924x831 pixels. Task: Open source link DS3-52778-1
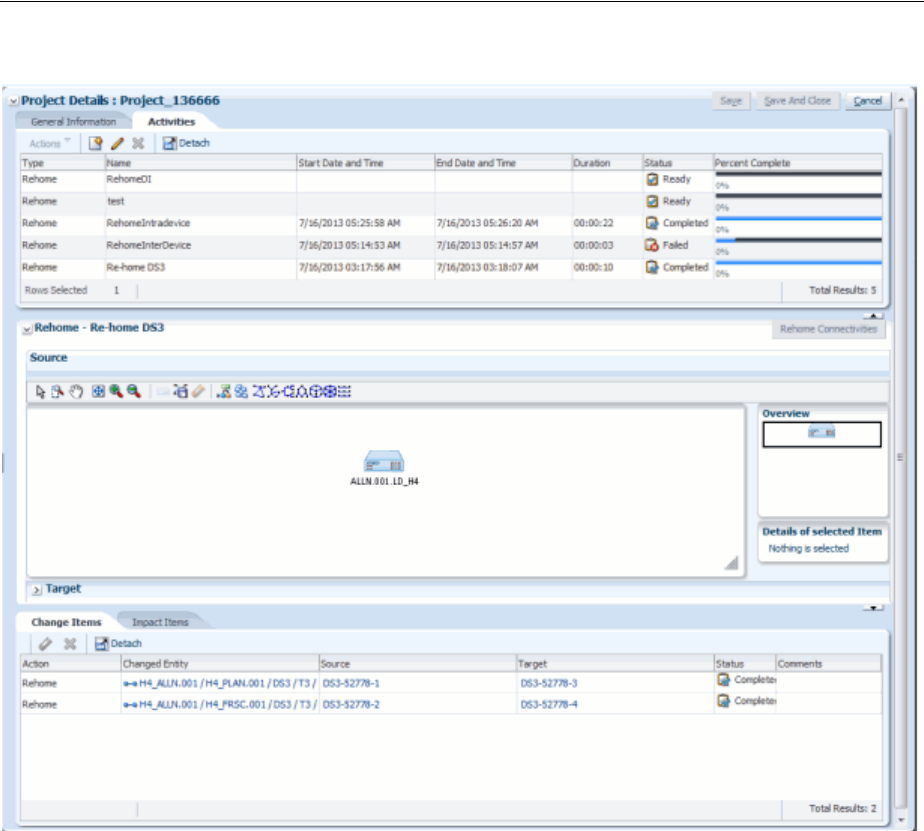pyautogui.click(x=351, y=684)
